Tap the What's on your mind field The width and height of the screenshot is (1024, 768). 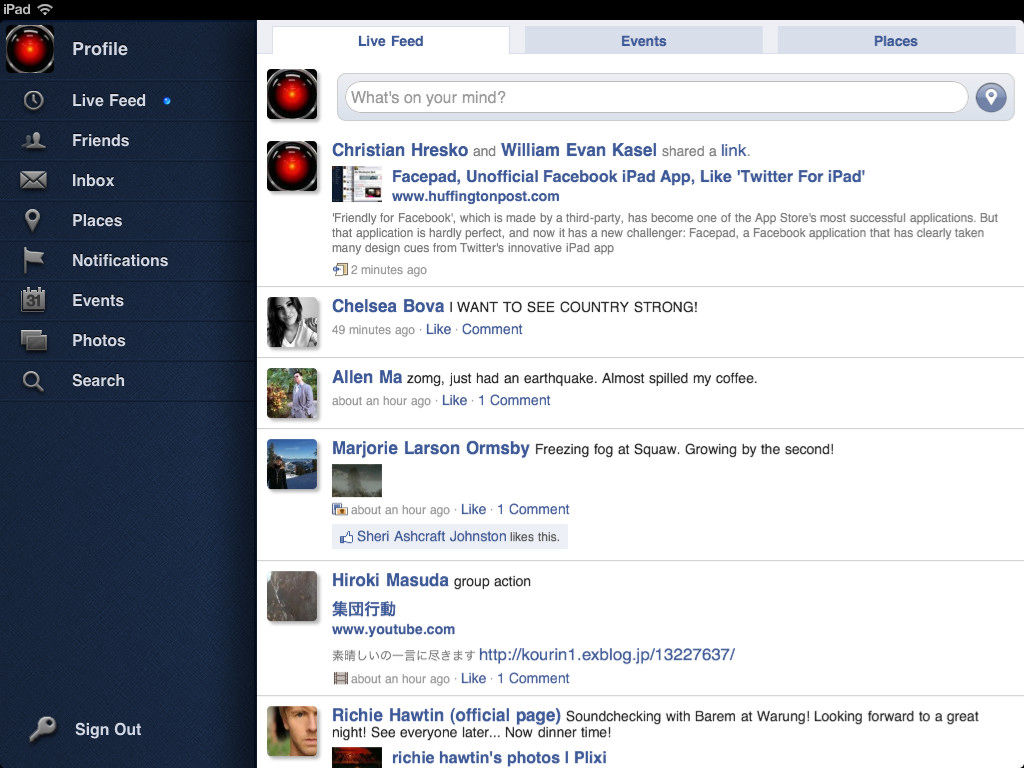pyautogui.click(x=656, y=97)
